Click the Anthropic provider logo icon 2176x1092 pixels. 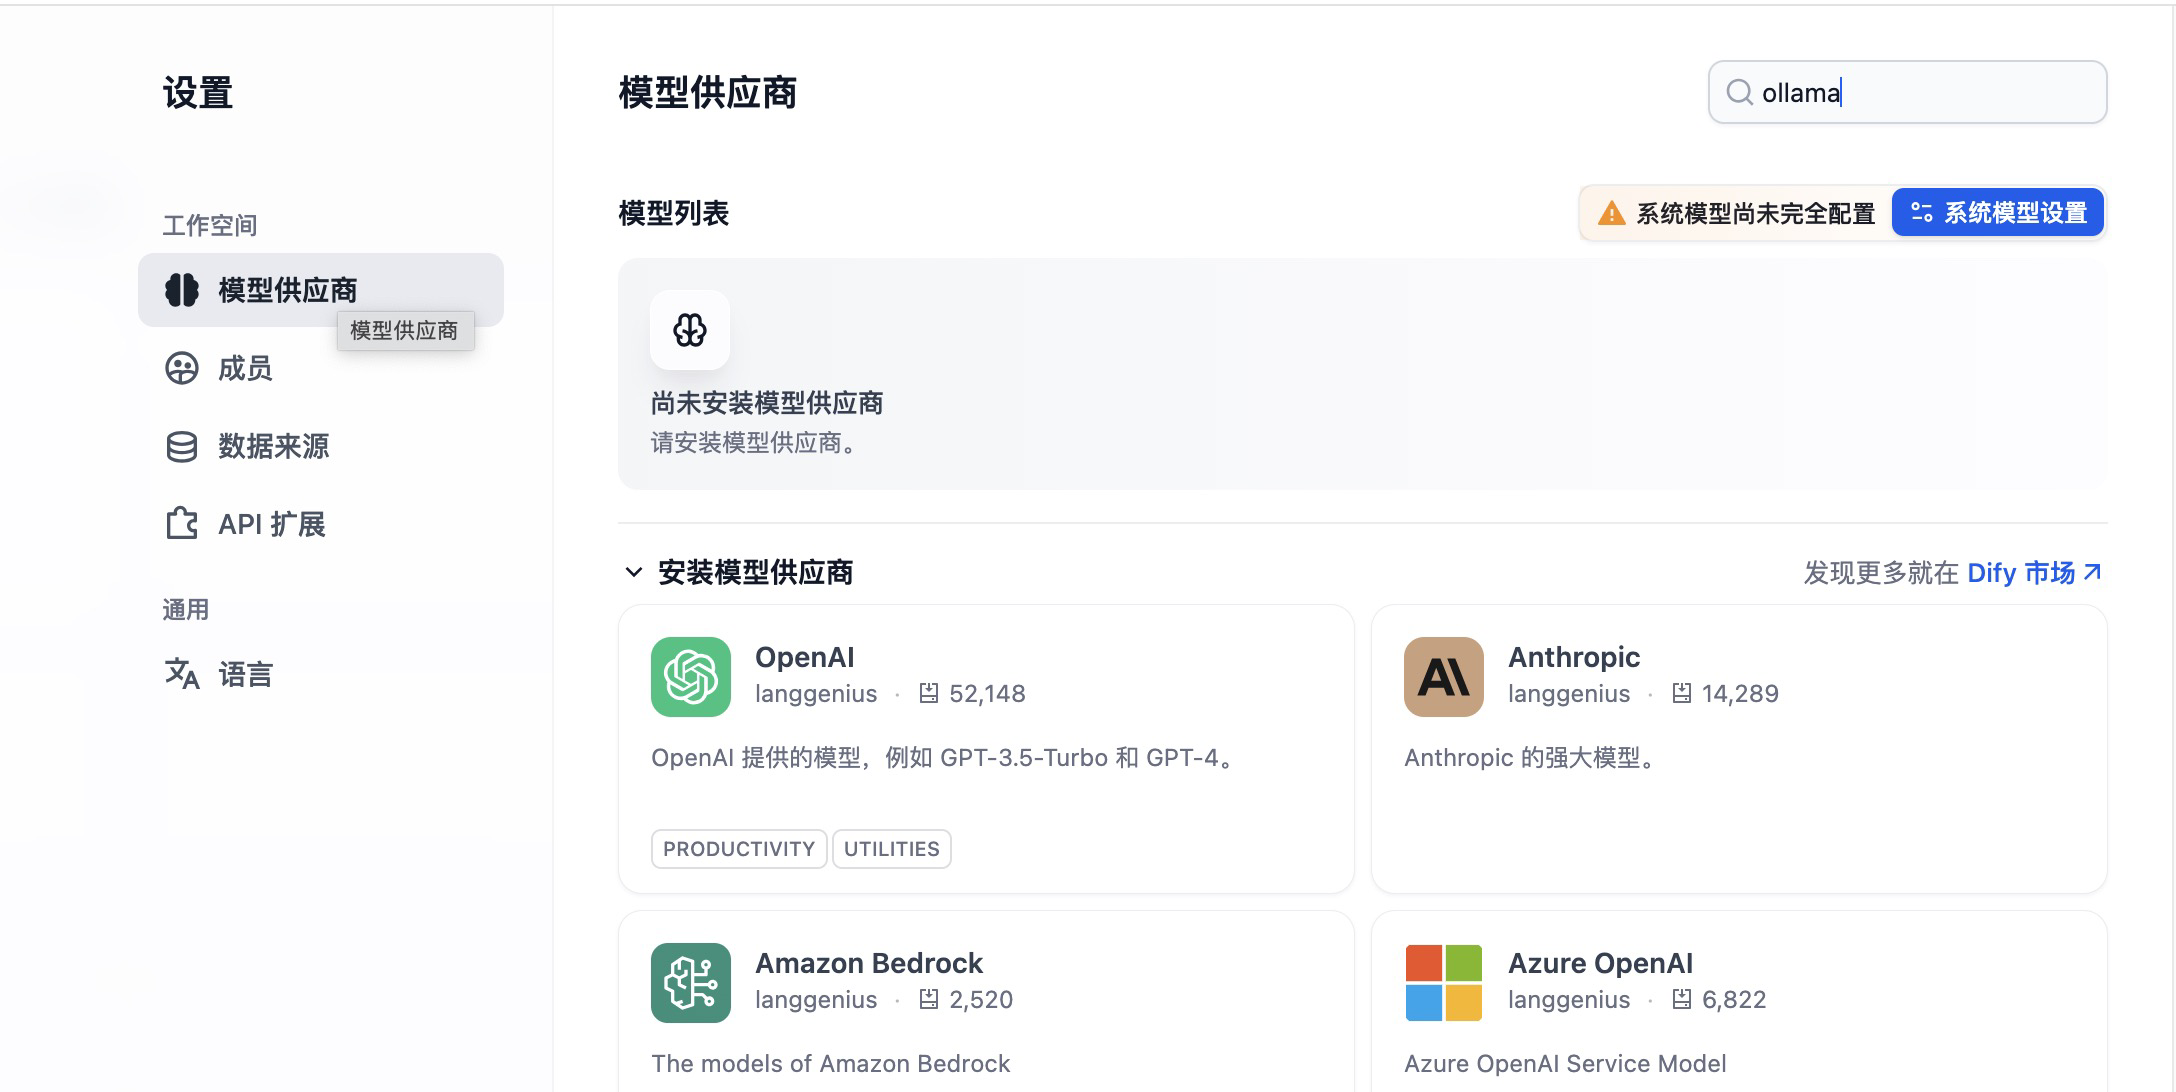pyautogui.click(x=1443, y=677)
